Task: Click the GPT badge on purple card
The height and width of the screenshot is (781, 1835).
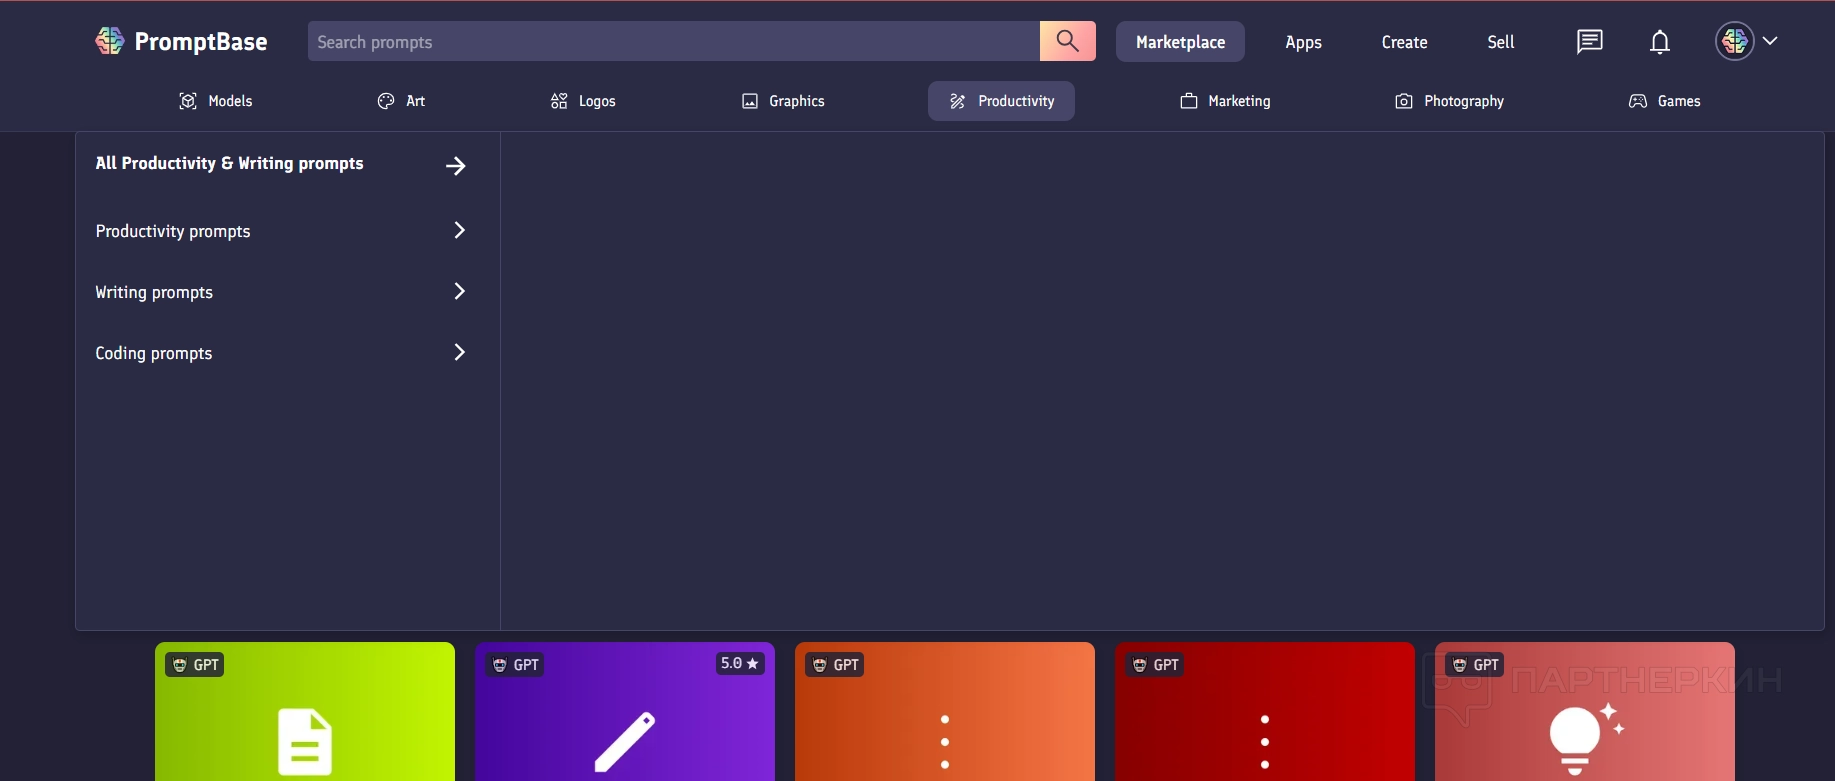Action: (x=514, y=665)
